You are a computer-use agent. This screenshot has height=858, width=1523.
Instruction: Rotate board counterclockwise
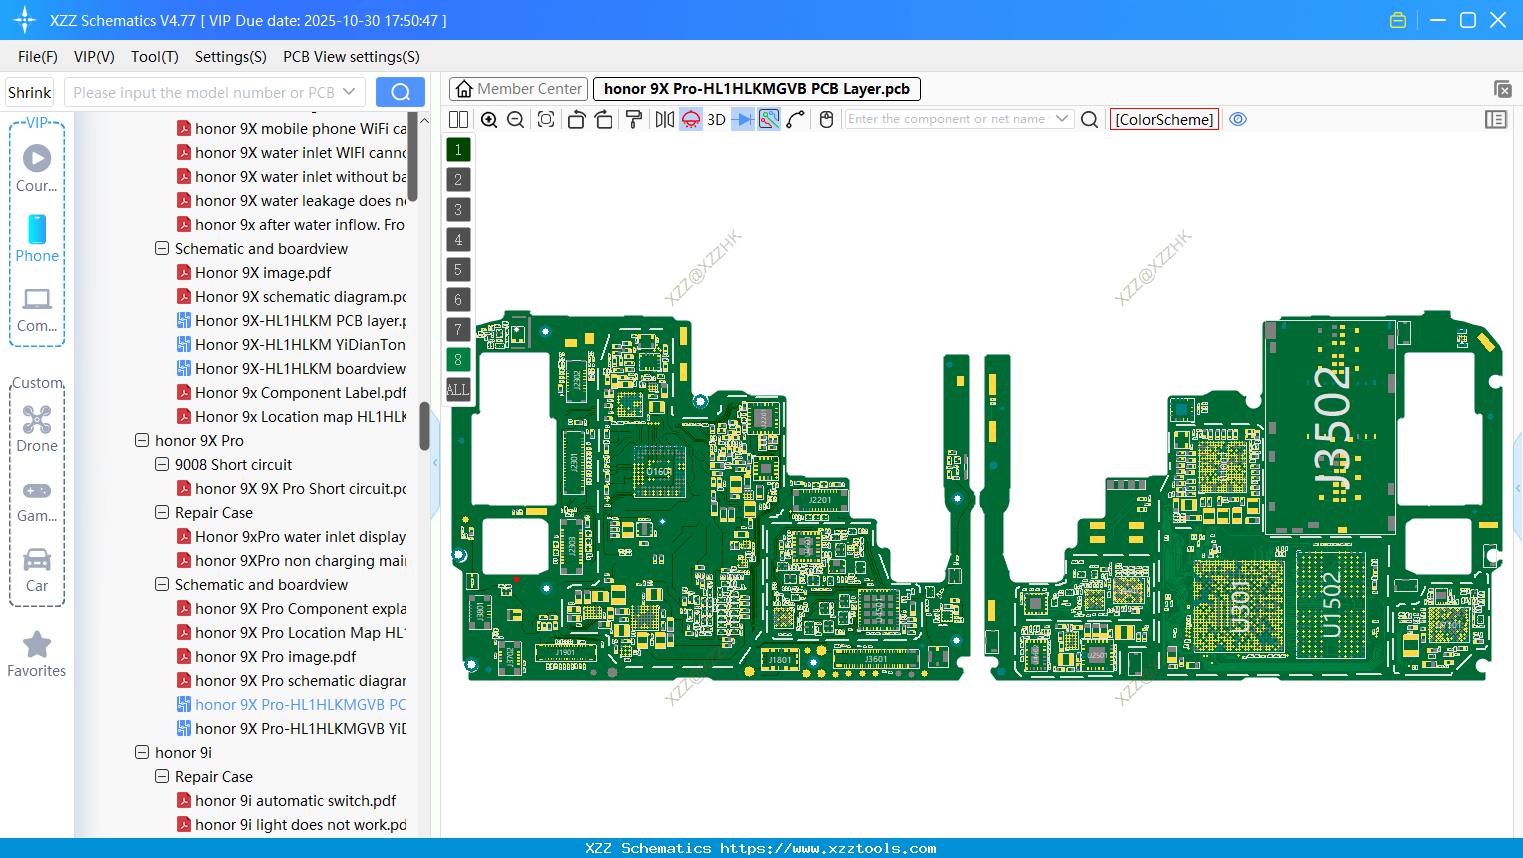pyautogui.click(x=576, y=119)
